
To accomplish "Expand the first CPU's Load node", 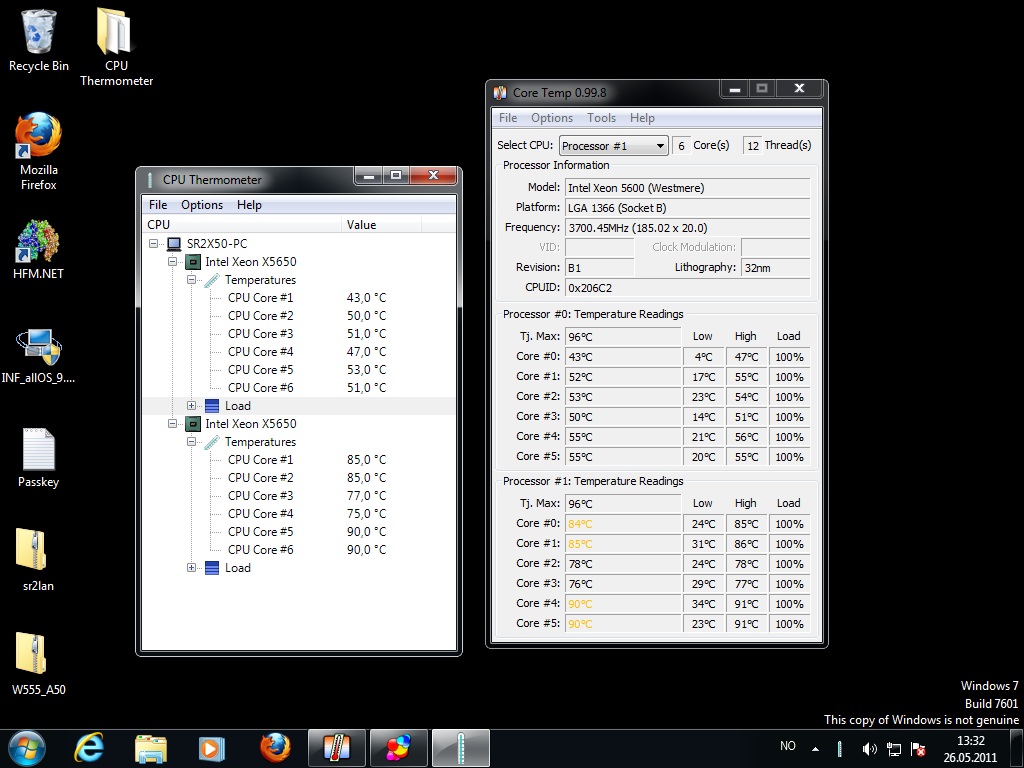I will (x=191, y=406).
